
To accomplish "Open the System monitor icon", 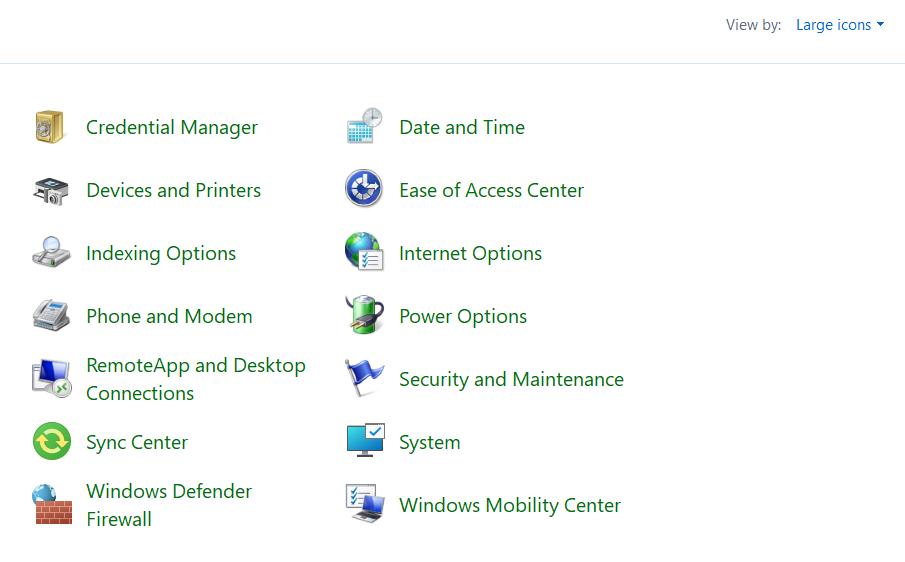I will (365, 440).
